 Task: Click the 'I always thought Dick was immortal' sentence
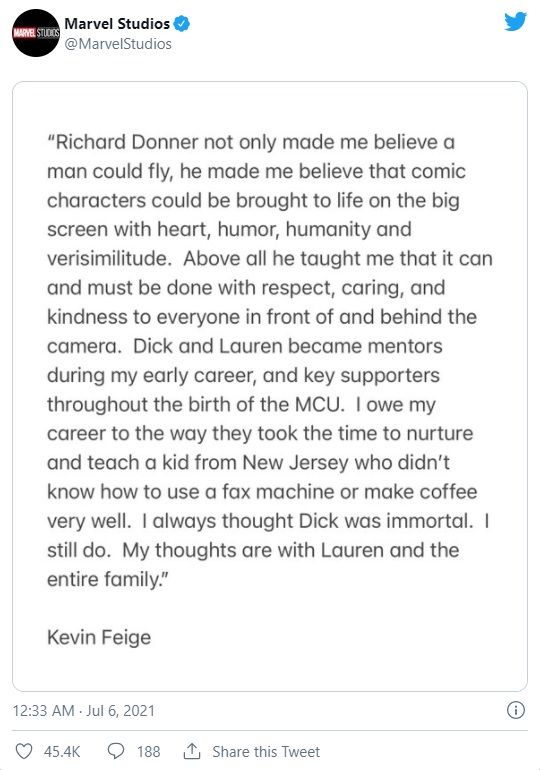coord(307,521)
